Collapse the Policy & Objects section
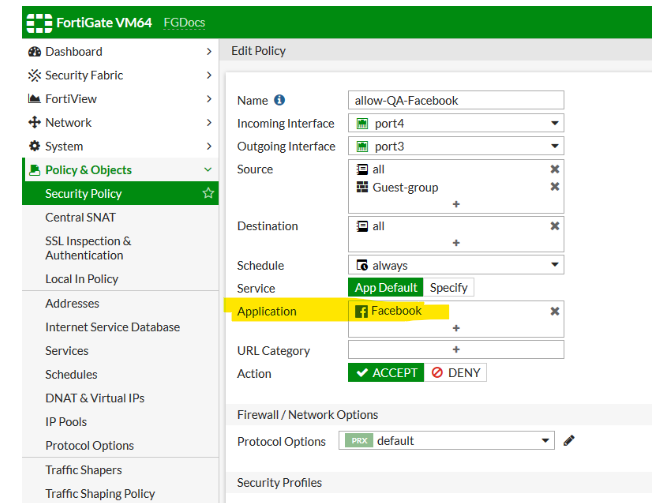 (x=208, y=170)
